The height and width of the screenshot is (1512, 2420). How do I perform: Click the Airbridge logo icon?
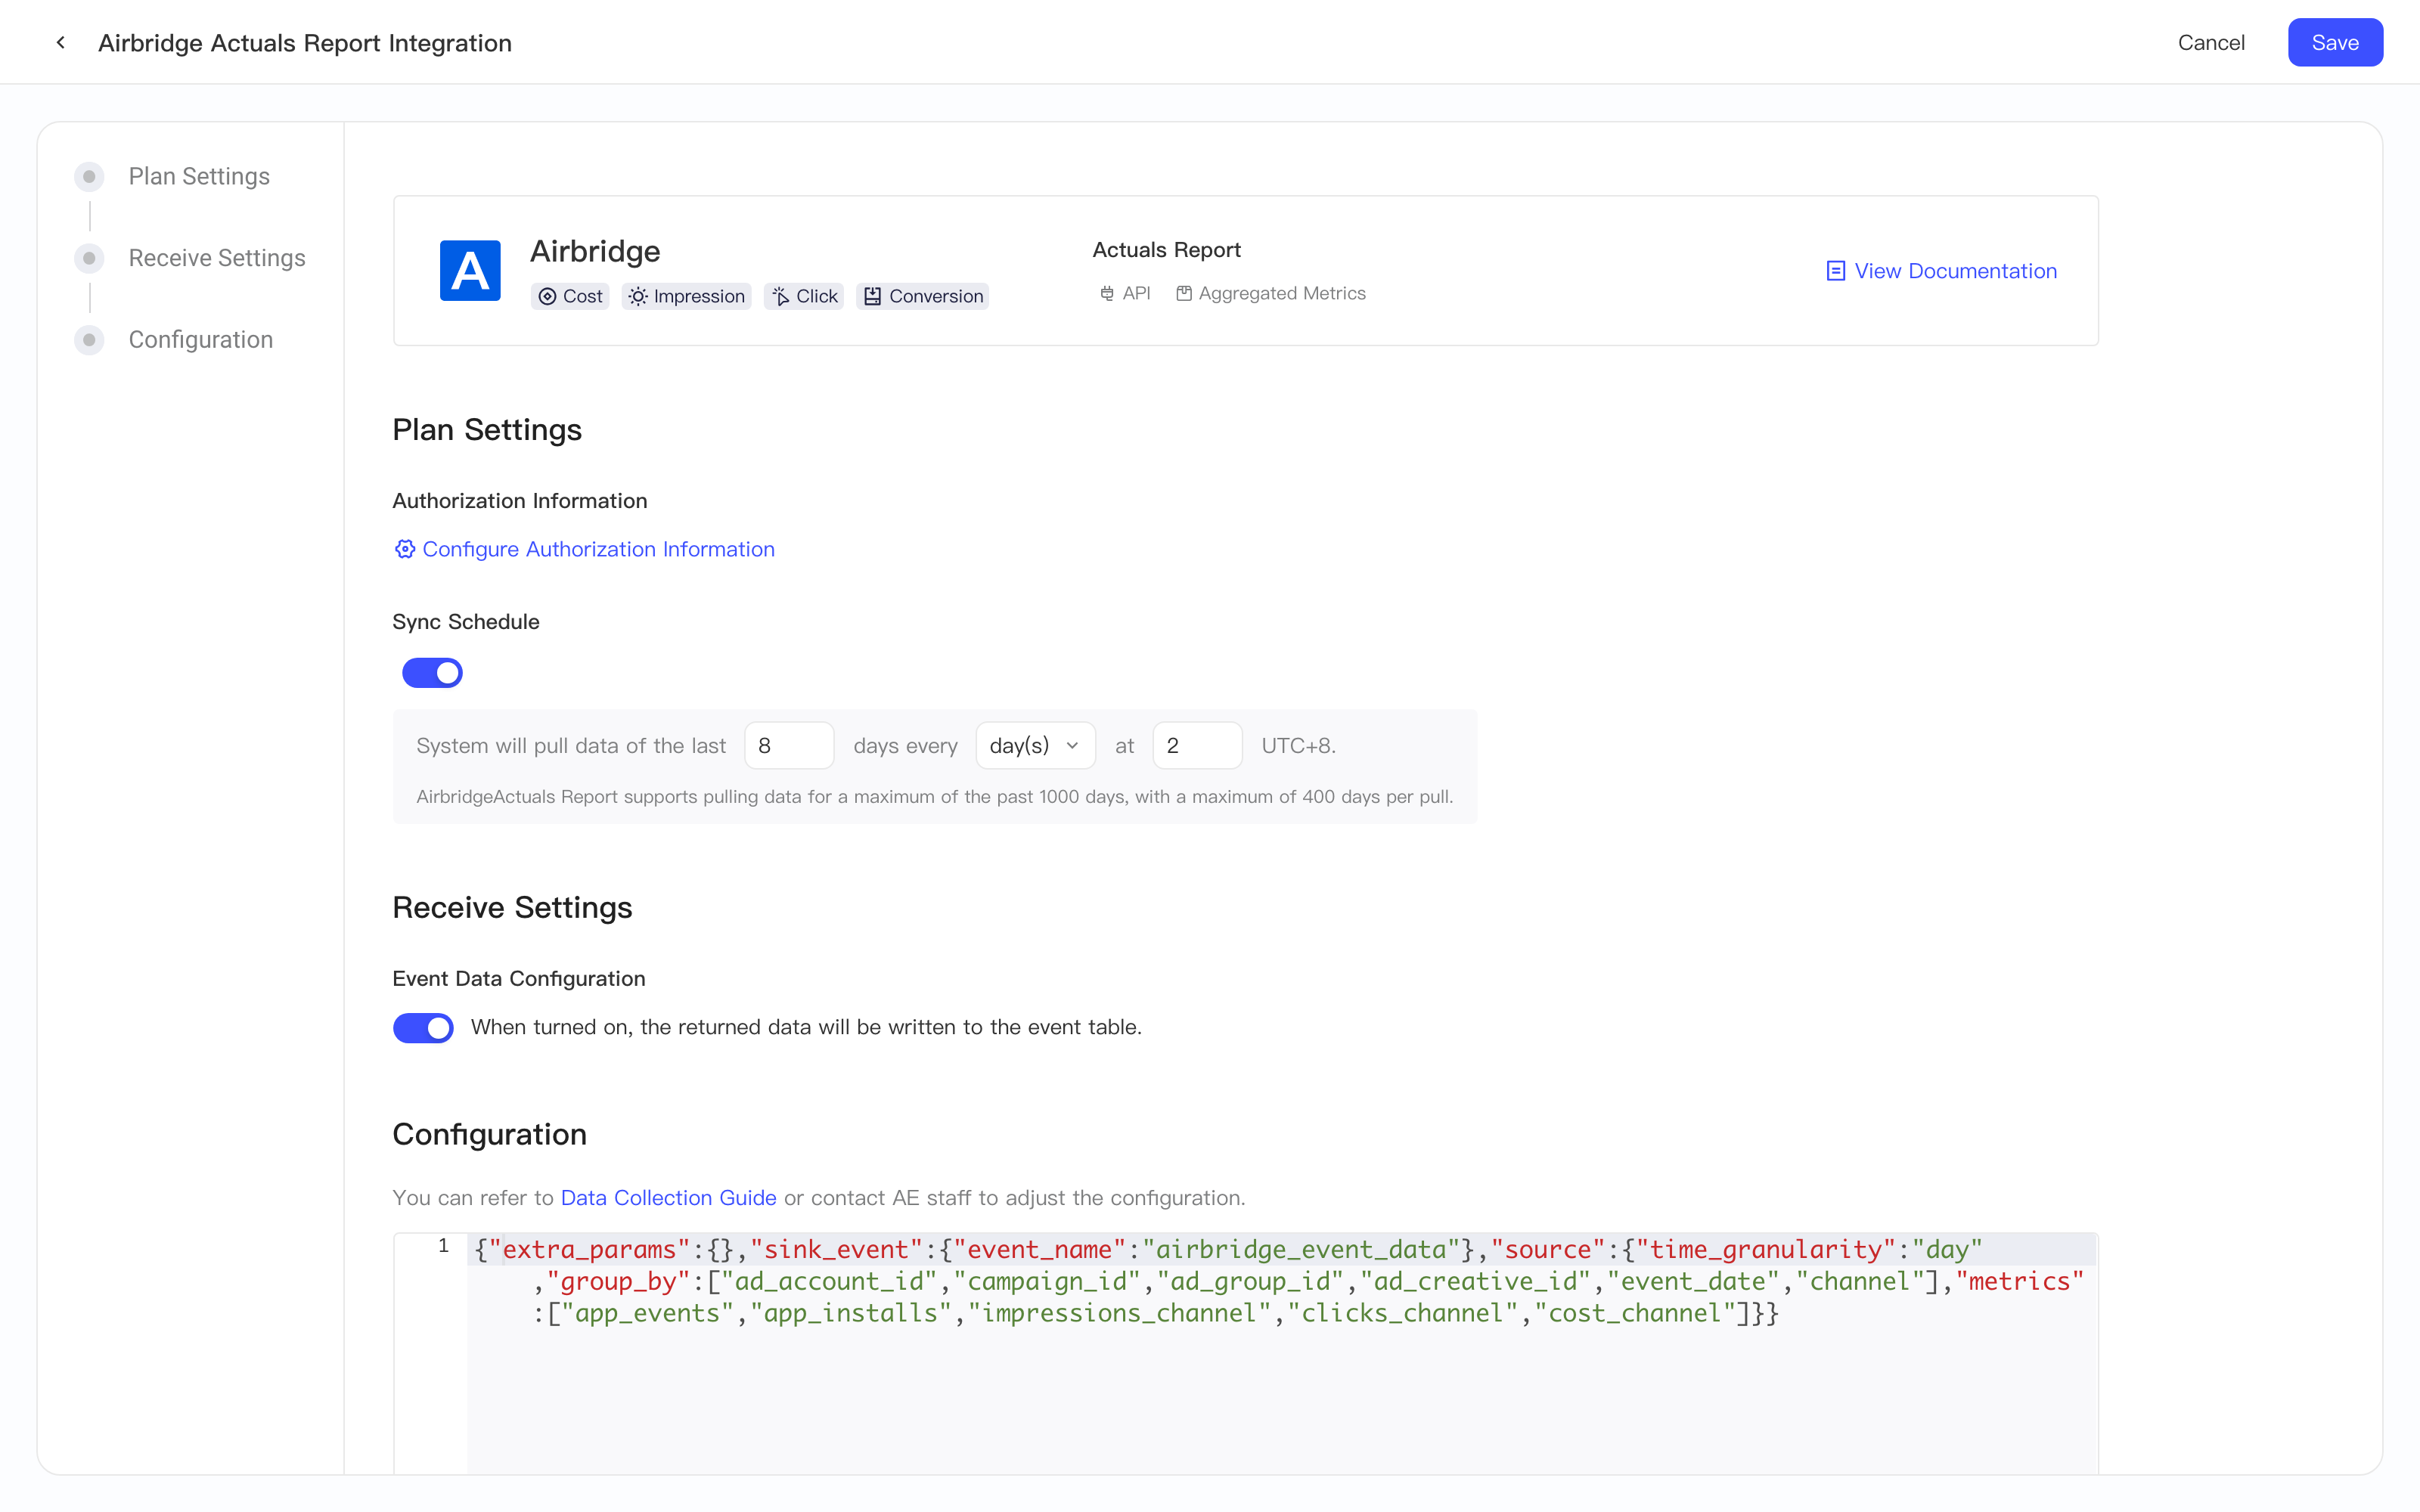470,270
